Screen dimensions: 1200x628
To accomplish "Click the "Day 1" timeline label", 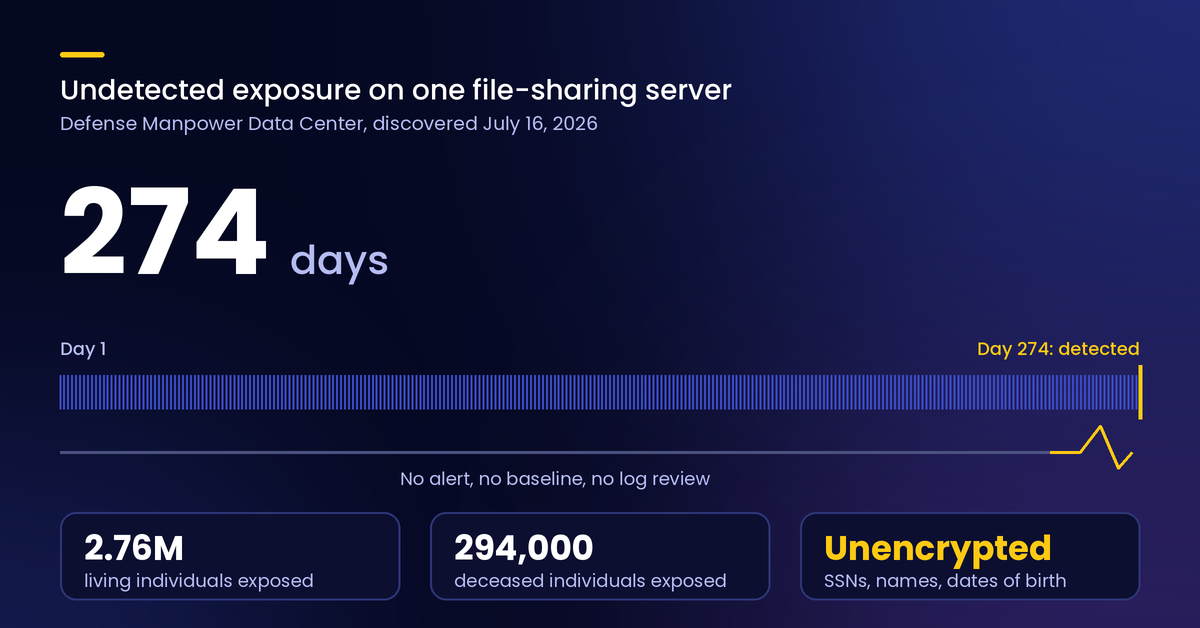I will tap(83, 349).
